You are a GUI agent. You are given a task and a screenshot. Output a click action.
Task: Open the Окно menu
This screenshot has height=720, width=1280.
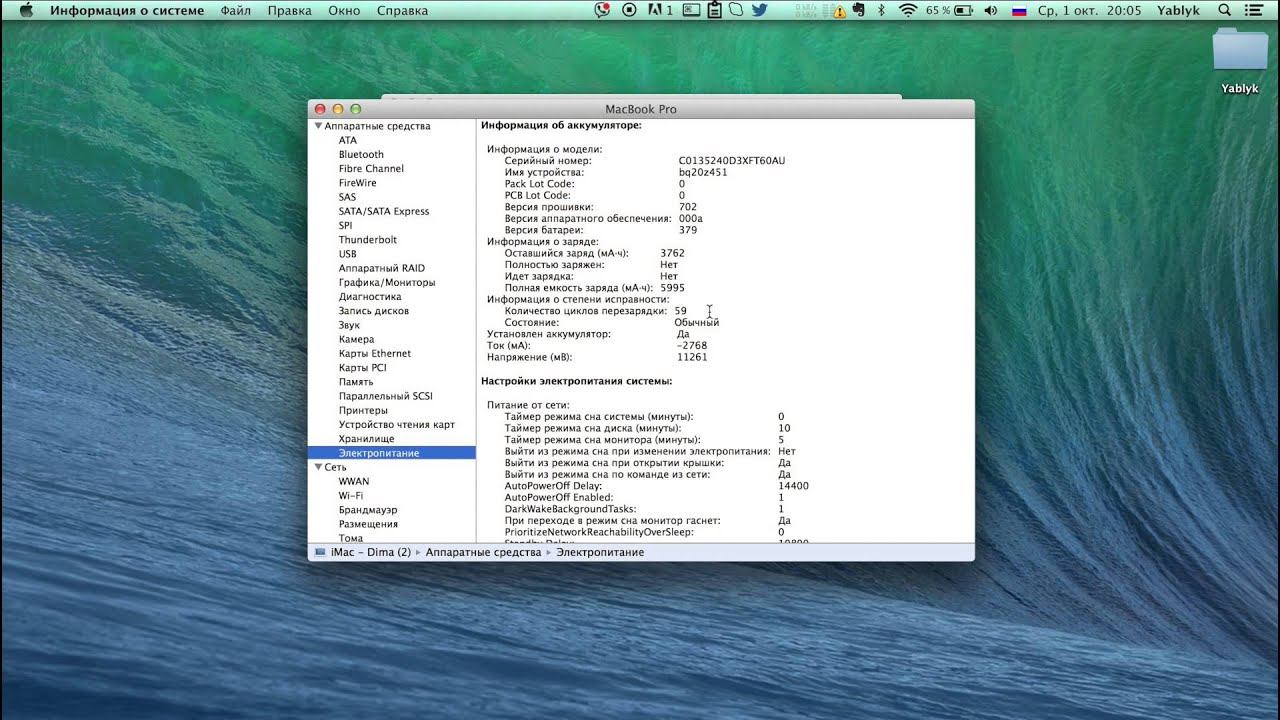(344, 11)
